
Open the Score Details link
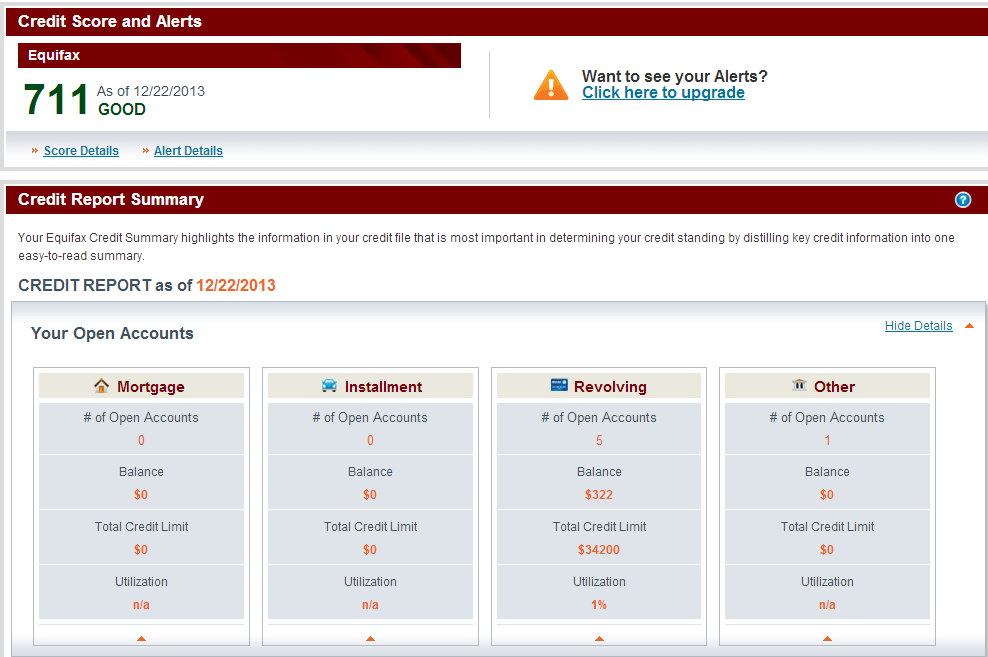(81, 151)
